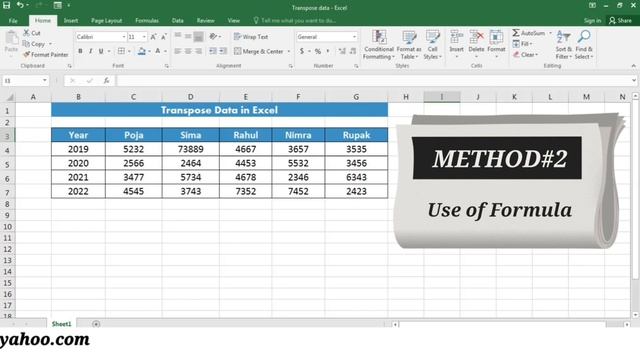The image size is (640, 360).
Task: Toggle Merge & Center
Action: [258, 51]
